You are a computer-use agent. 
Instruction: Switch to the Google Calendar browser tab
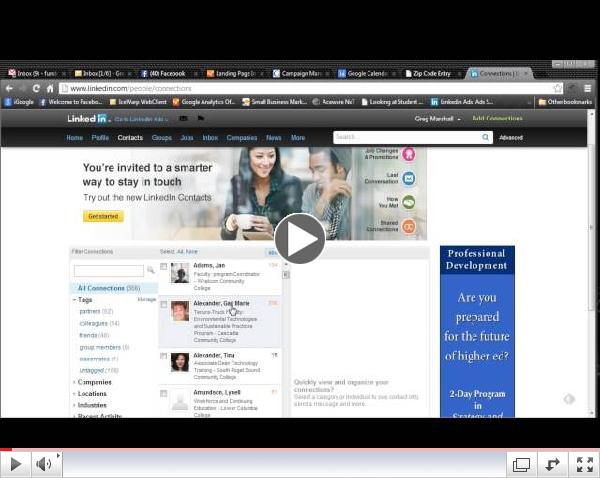[367, 73]
